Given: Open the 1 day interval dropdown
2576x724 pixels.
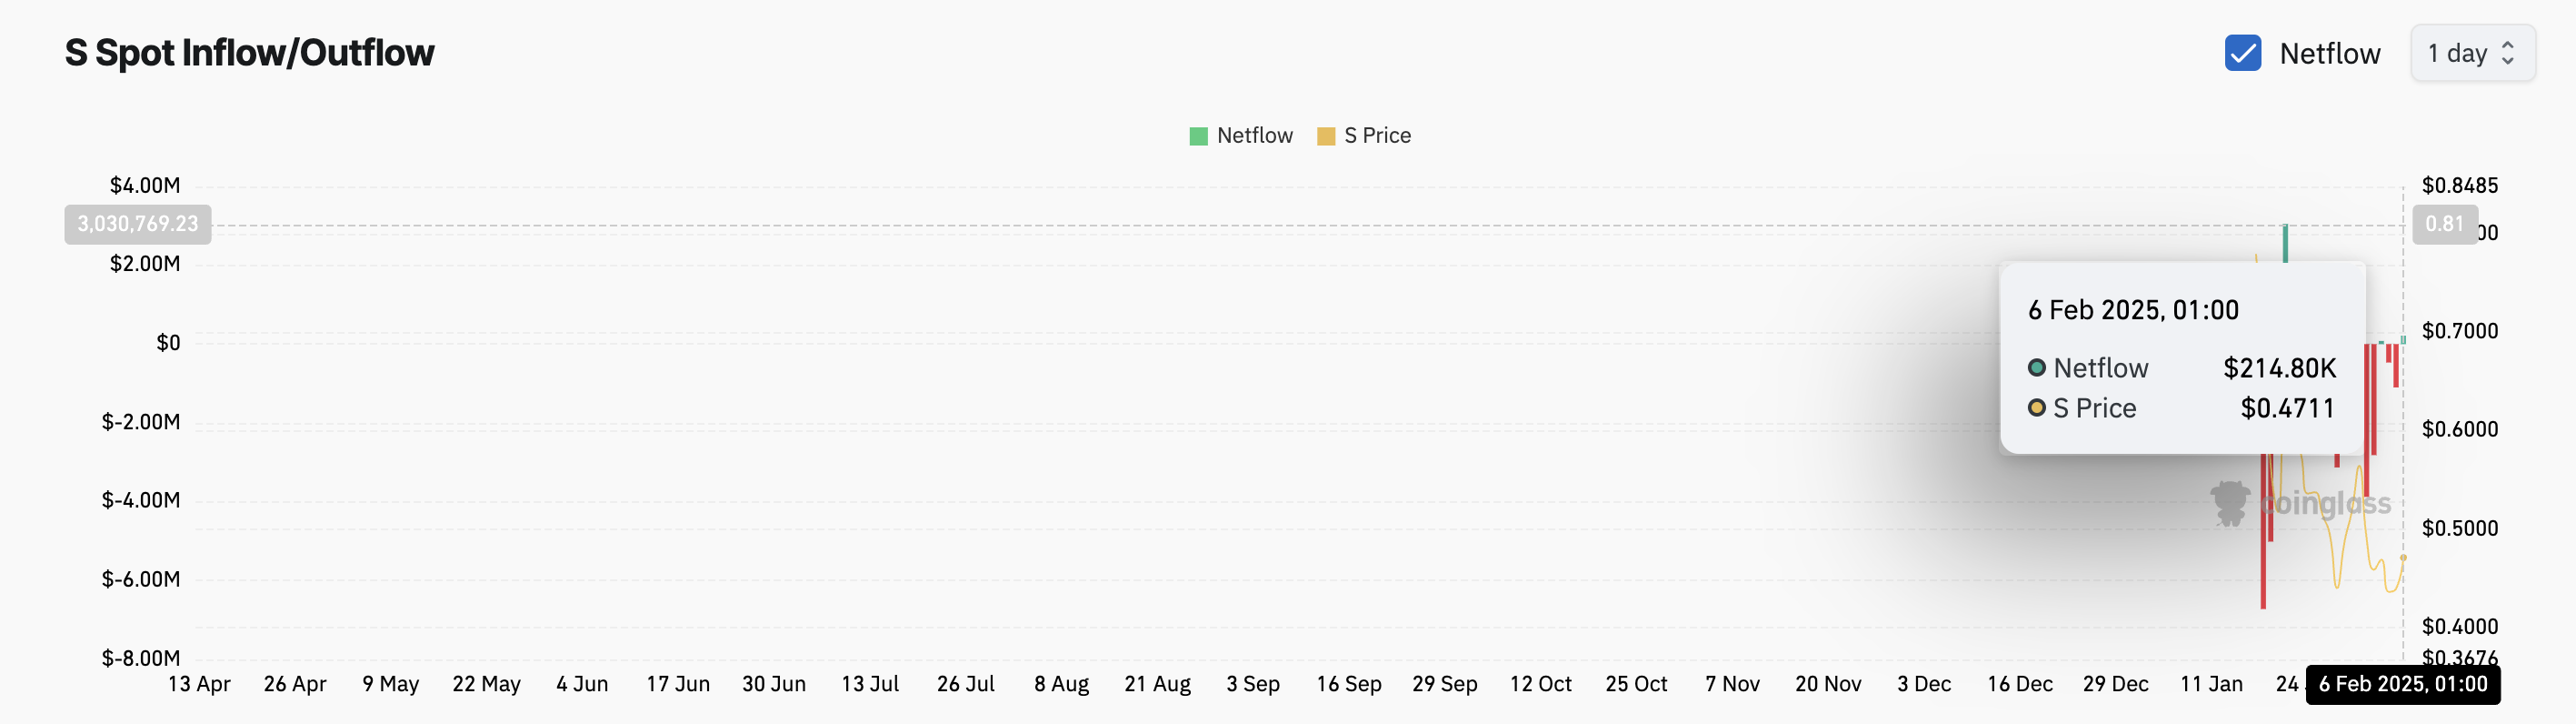Looking at the screenshot, I should (x=2471, y=53).
